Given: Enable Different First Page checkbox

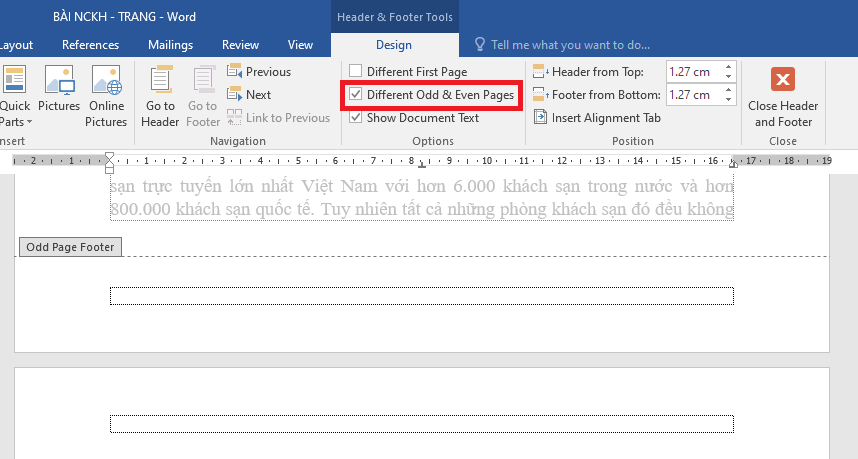Looking at the screenshot, I should click(356, 72).
